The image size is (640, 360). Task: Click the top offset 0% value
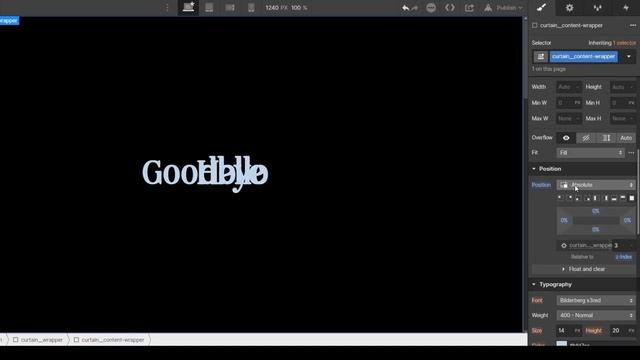(x=596, y=211)
